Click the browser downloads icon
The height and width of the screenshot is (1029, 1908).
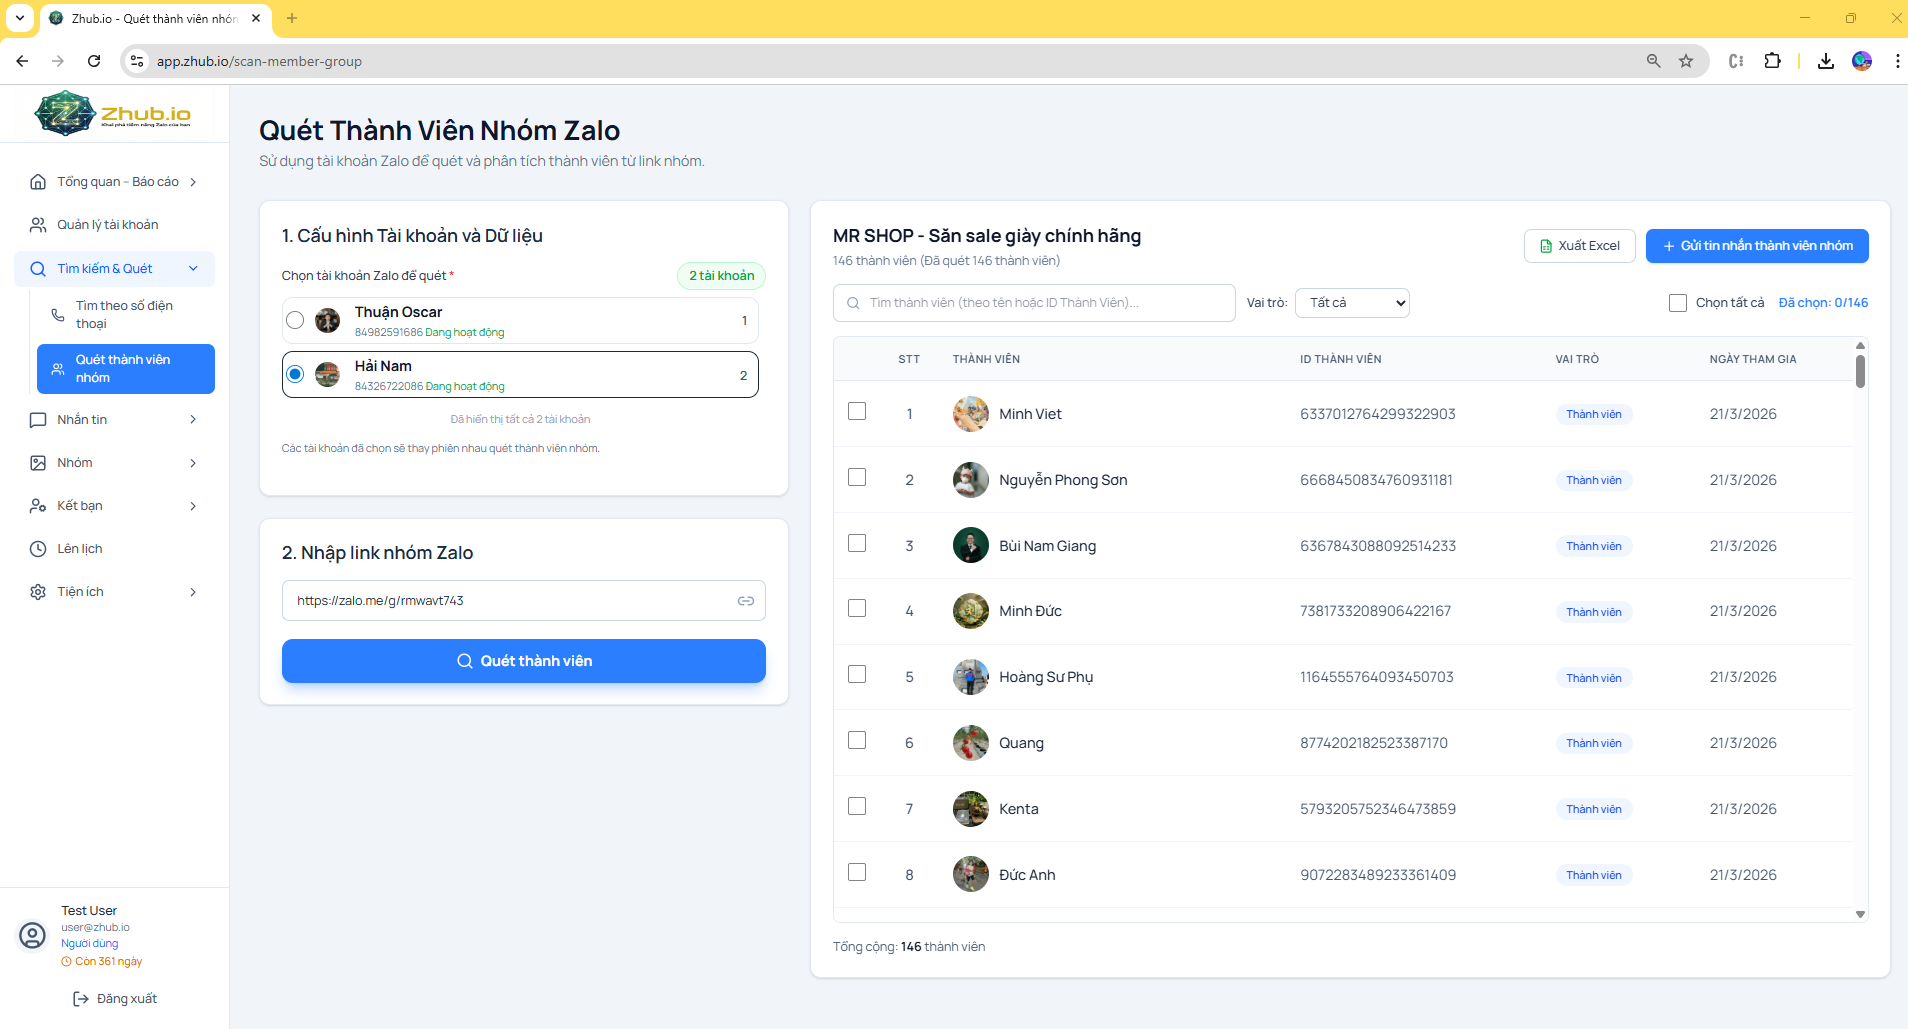pos(1825,61)
